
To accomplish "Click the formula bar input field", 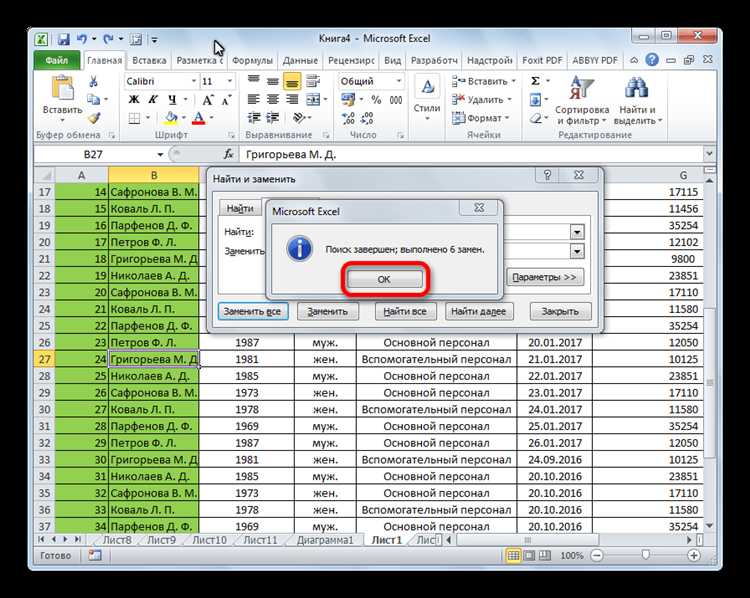I will [471, 154].
